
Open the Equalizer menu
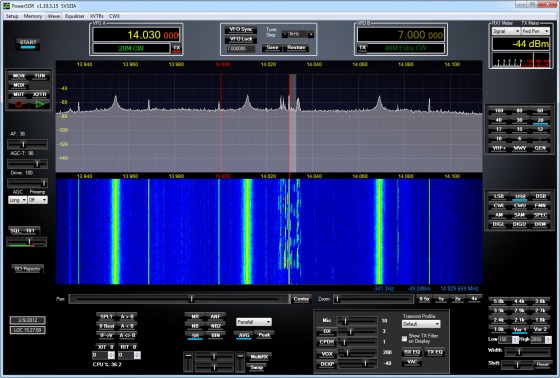click(75, 16)
